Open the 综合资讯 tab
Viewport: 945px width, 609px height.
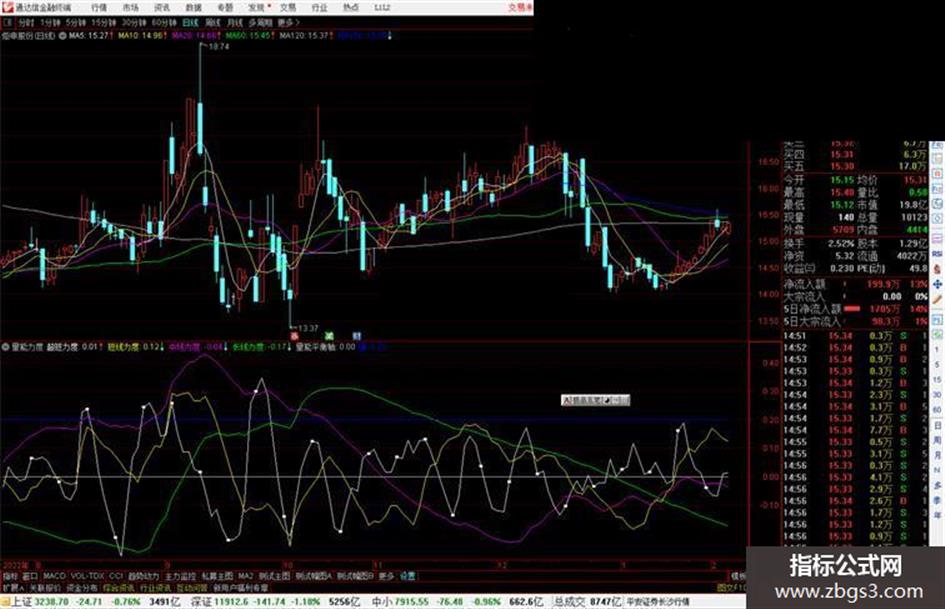click(119, 587)
